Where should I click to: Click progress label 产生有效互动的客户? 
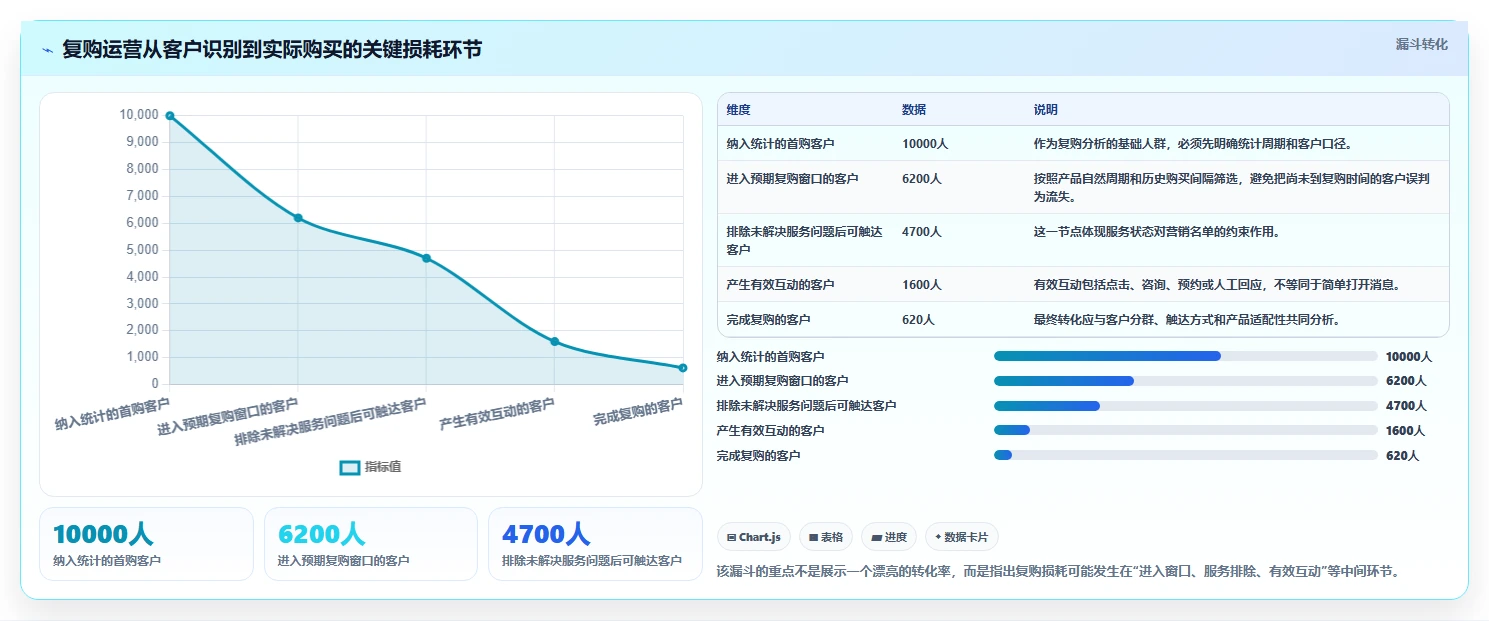(x=771, y=431)
